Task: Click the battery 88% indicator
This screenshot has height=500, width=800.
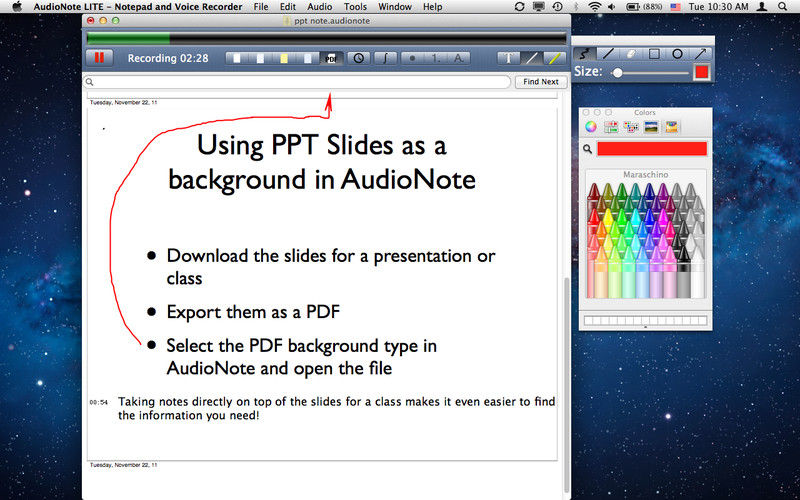Action: coord(645,7)
